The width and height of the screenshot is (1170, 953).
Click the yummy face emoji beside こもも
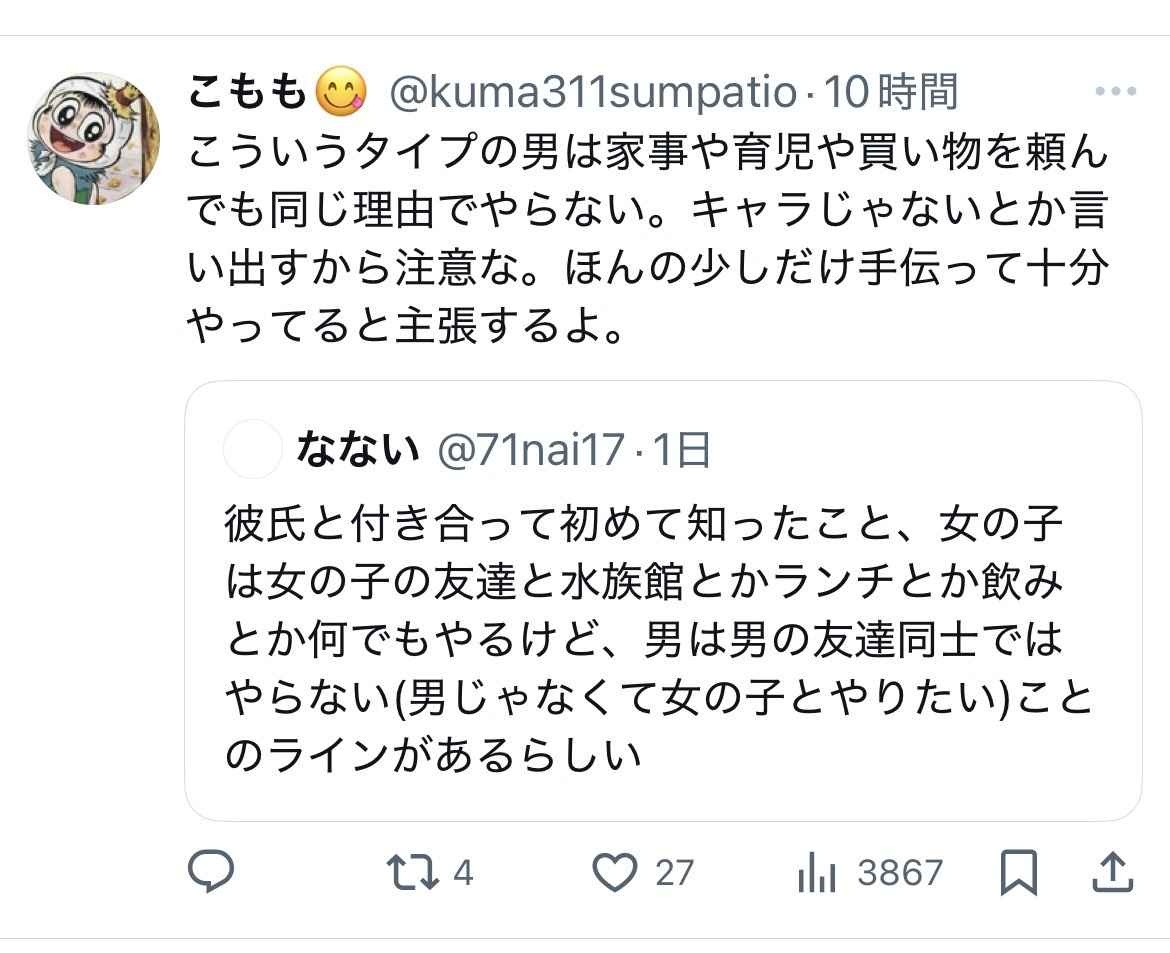click(x=340, y=93)
